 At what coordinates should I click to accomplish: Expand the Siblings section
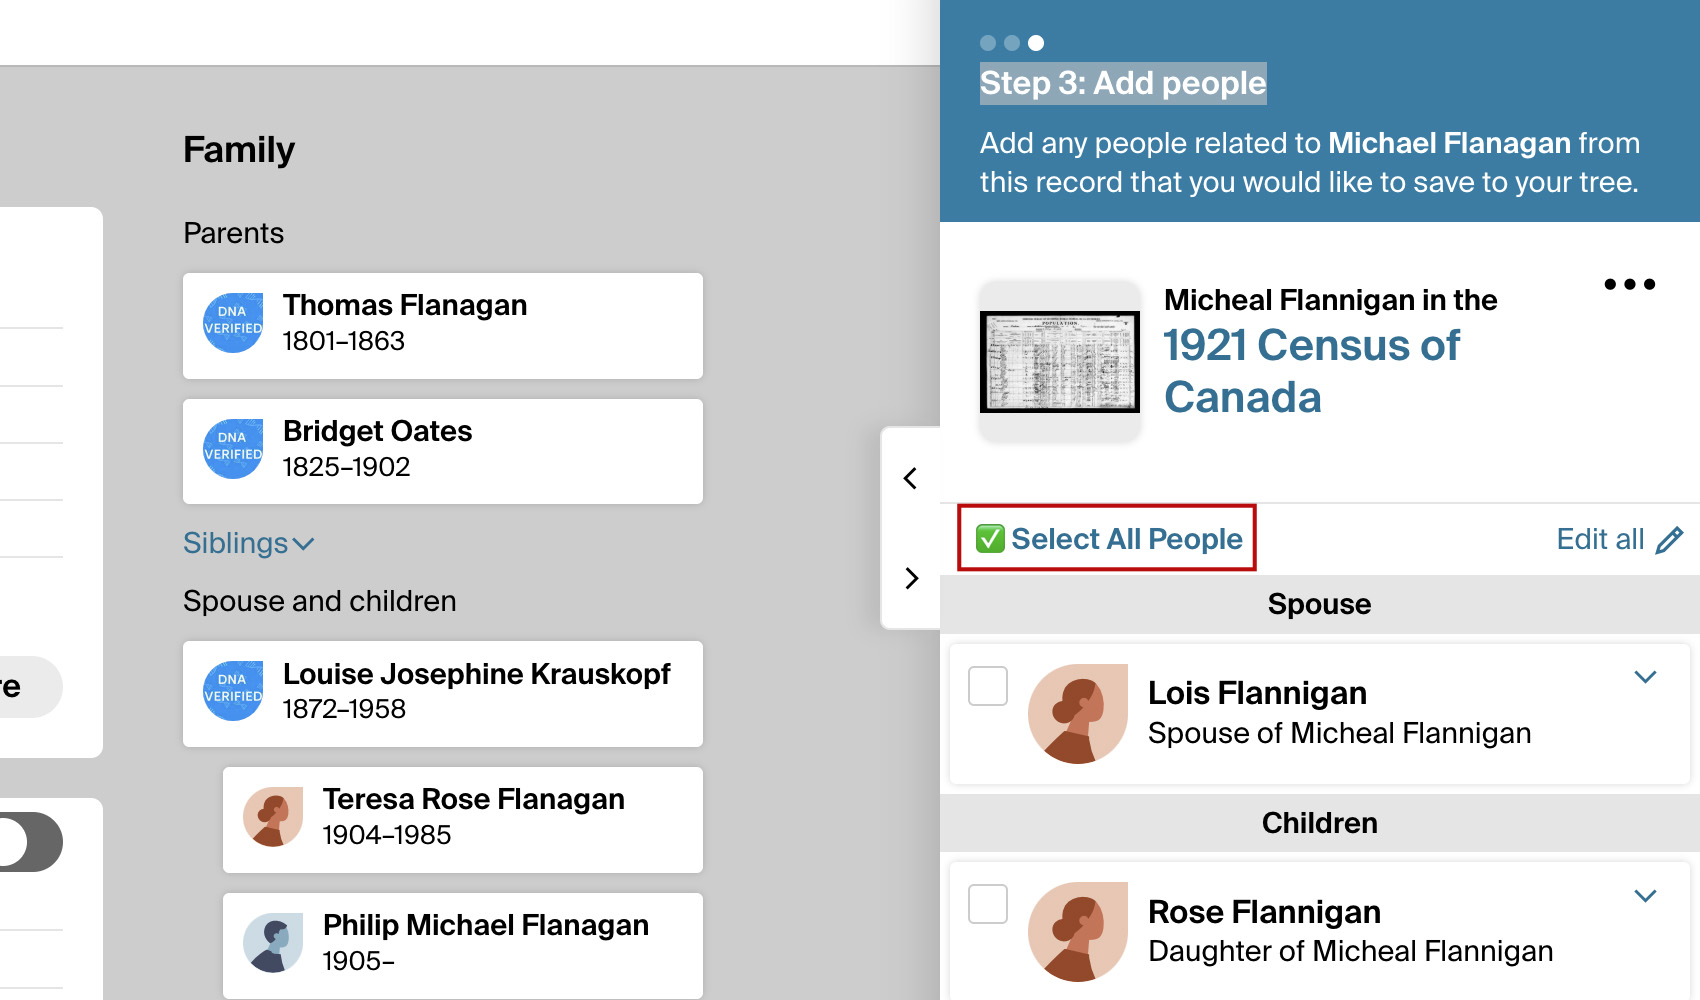tap(248, 543)
